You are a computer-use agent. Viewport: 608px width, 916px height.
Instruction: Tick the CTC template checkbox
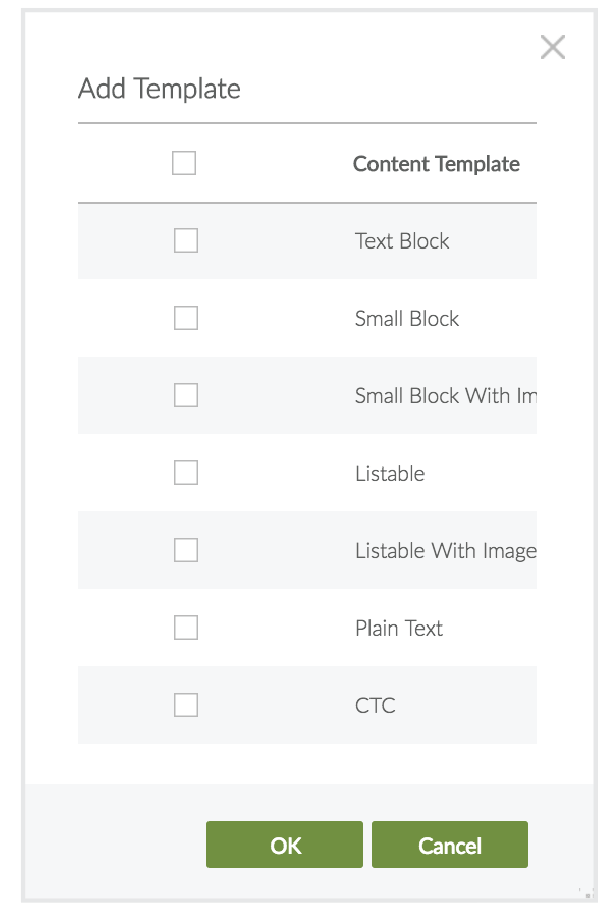click(x=186, y=705)
